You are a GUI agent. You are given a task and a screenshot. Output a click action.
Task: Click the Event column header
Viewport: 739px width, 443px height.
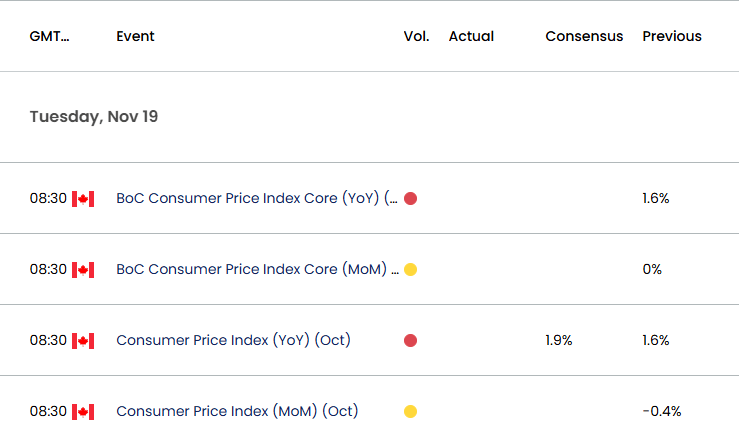pos(135,36)
